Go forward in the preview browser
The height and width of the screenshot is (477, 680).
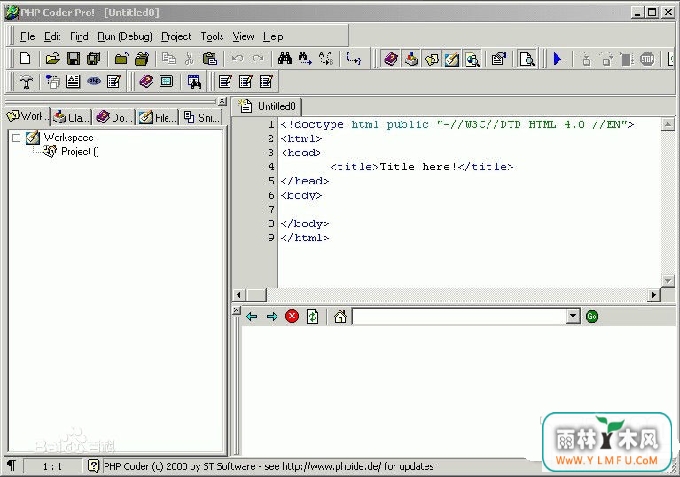coord(272,317)
